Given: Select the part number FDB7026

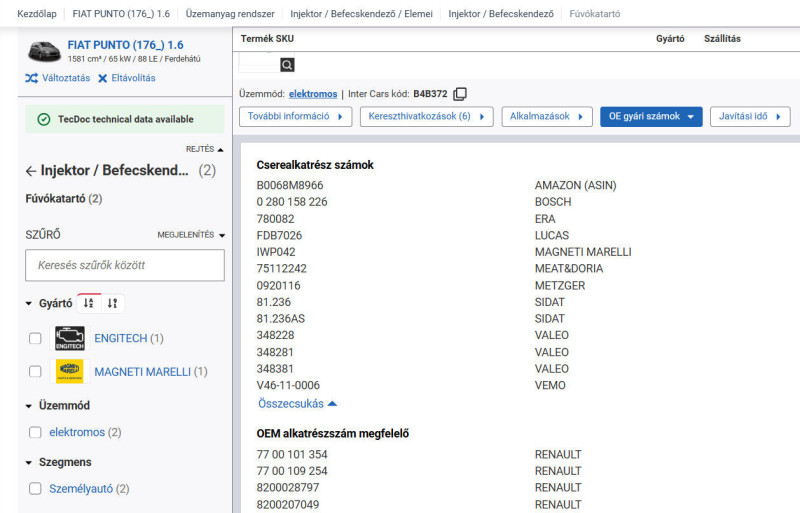Looking at the screenshot, I should point(279,235).
